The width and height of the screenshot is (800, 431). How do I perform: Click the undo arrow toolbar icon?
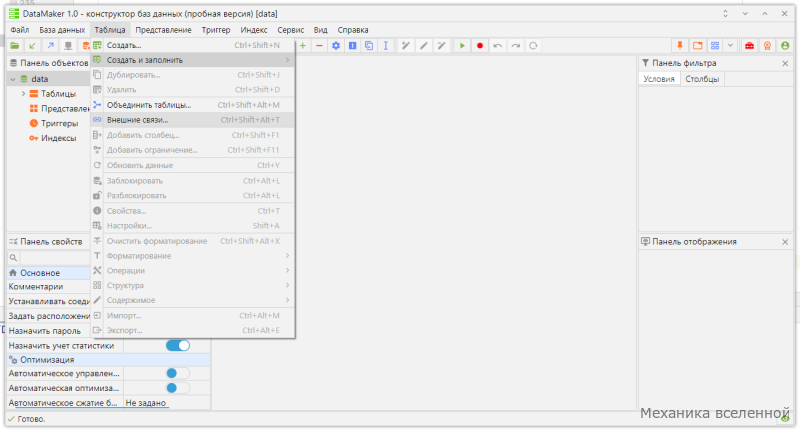point(497,46)
